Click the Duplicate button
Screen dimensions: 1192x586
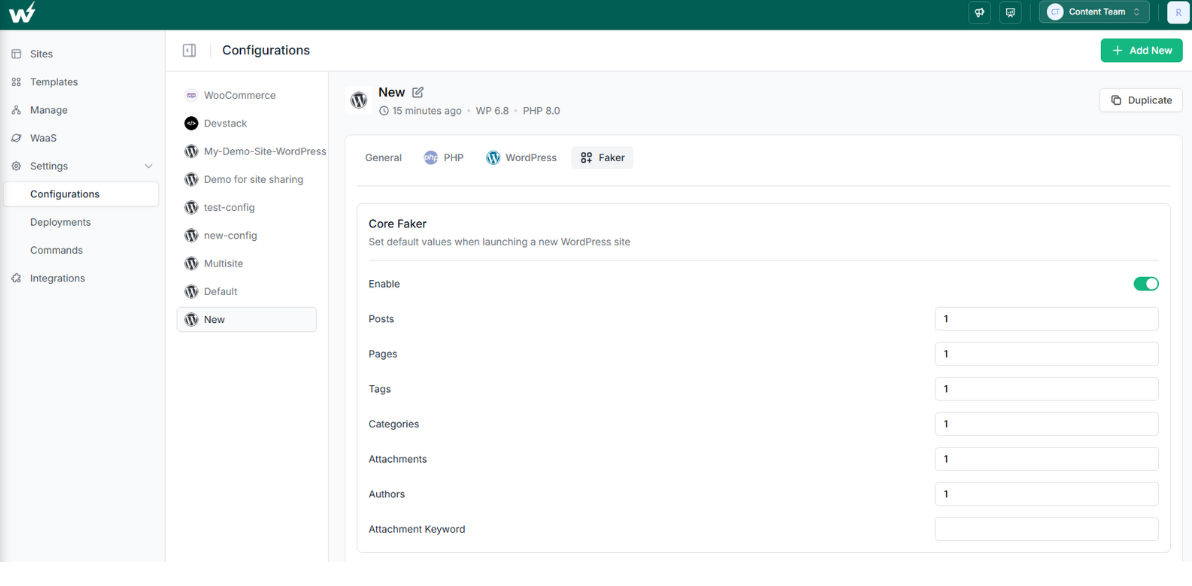pos(1141,100)
